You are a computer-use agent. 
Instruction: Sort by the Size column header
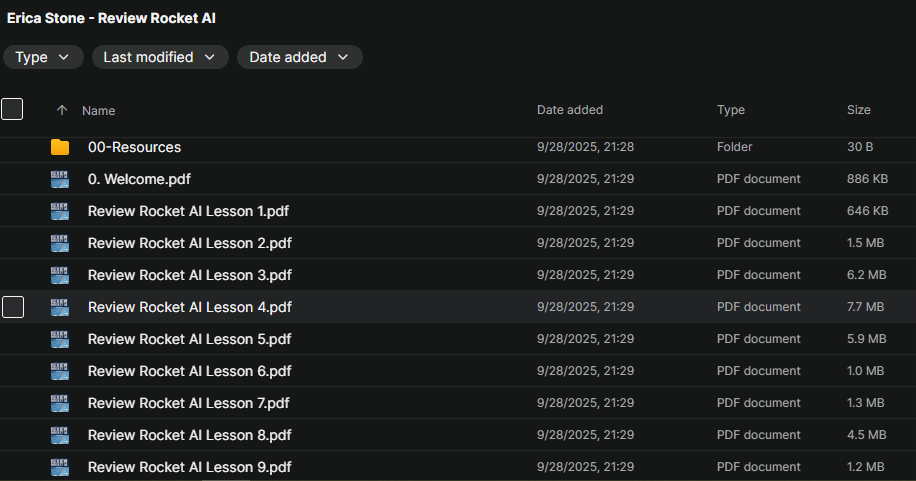click(858, 110)
